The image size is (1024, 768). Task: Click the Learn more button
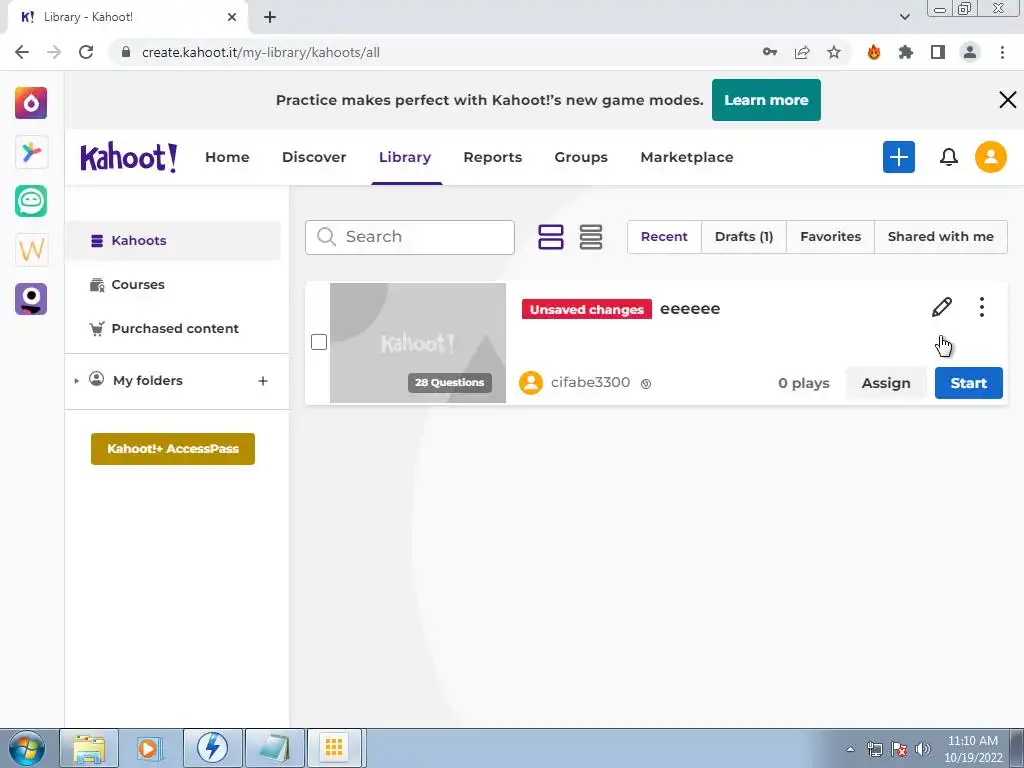(x=766, y=100)
